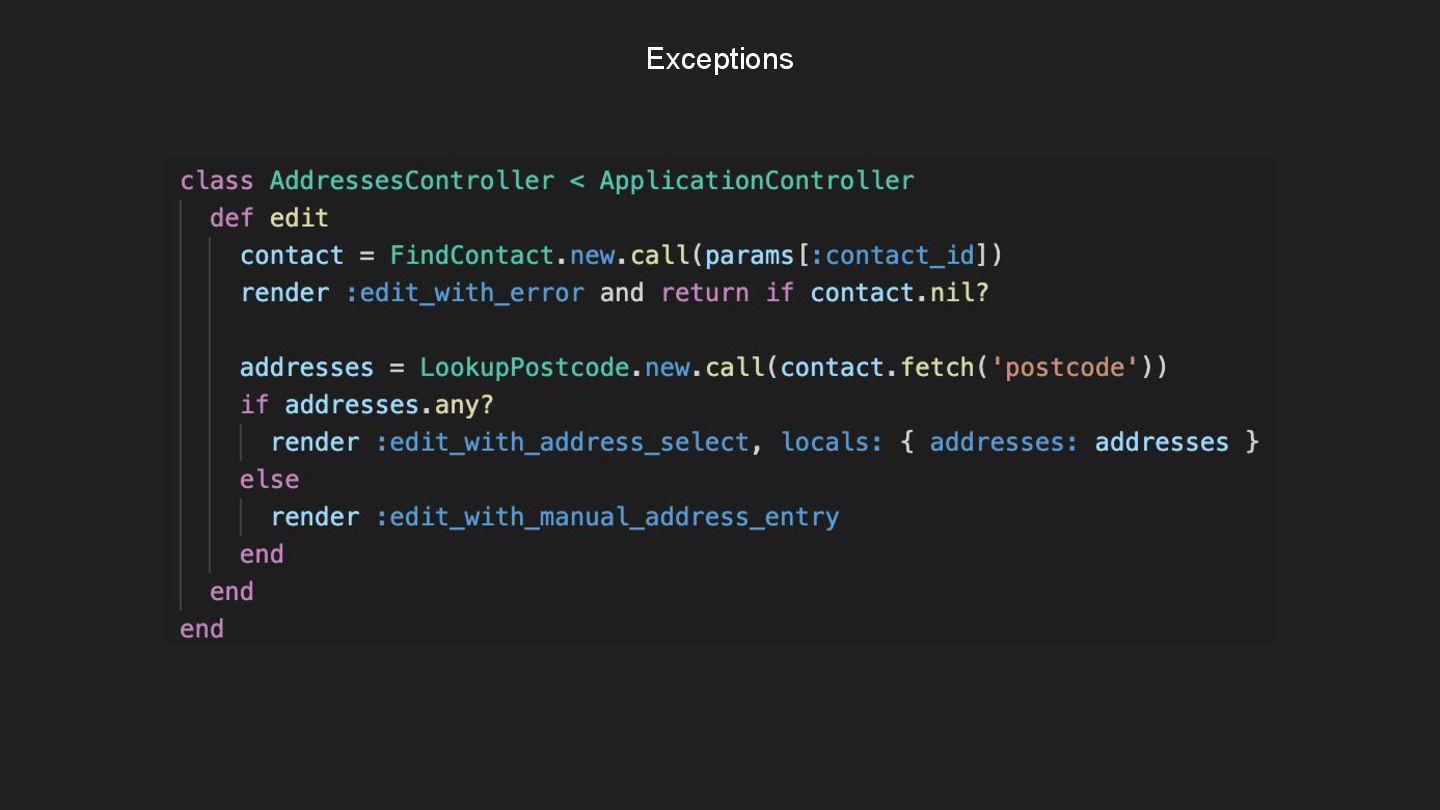
Task: Click the edit method name
Action: coord(299,218)
